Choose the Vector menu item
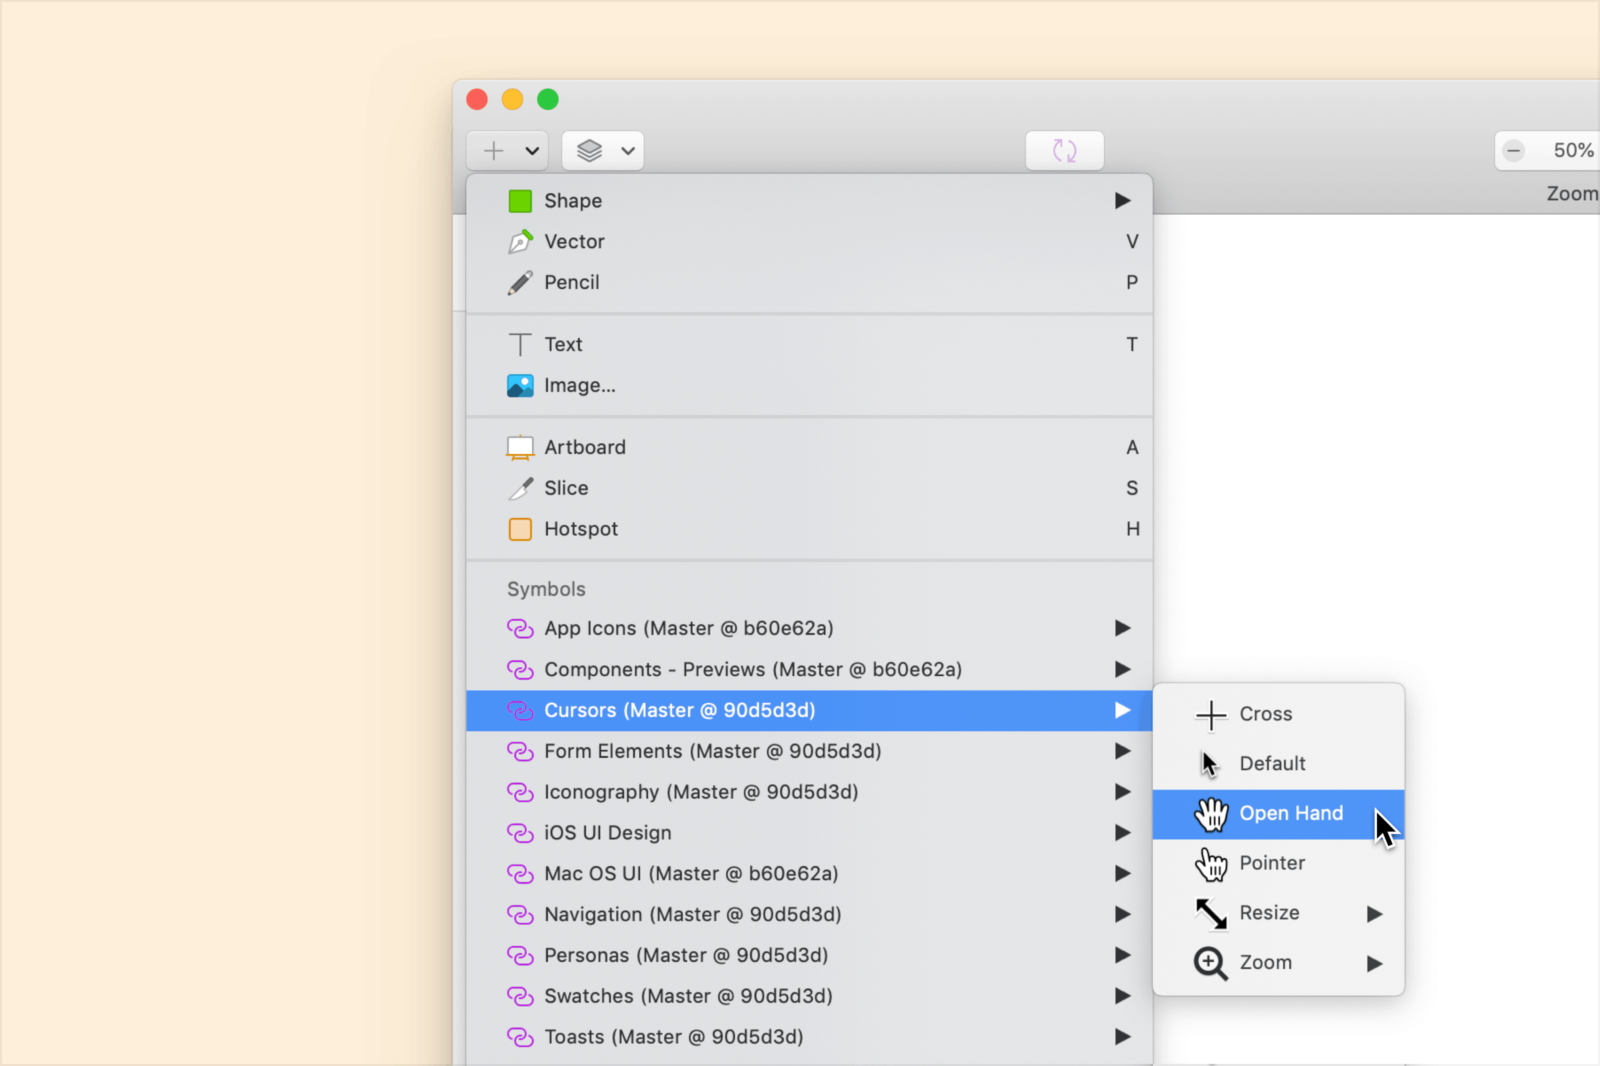The height and width of the screenshot is (1066, 1600). pyautogui.click(x=810, y=242)
